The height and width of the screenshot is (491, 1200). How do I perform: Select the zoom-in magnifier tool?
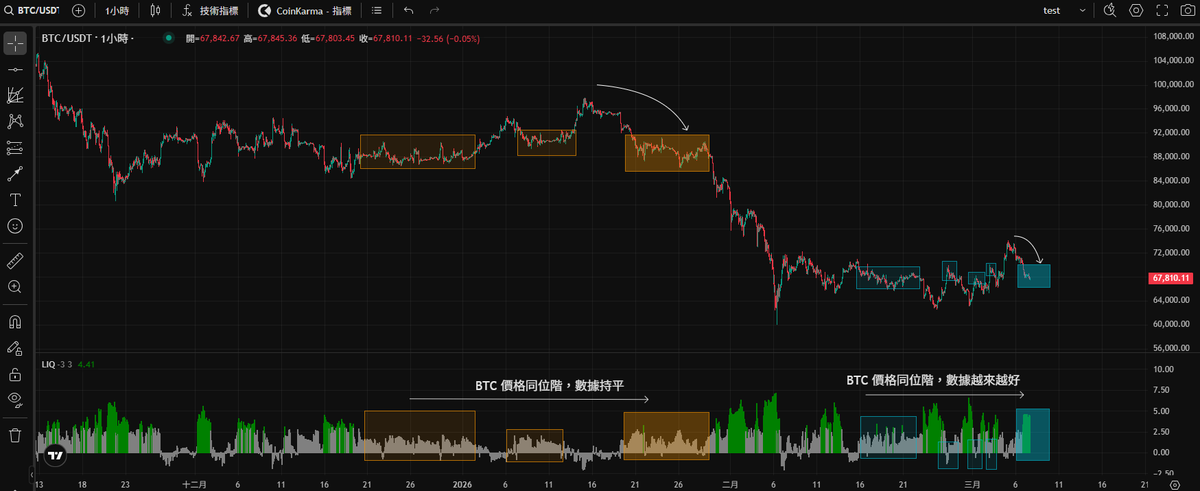tap(15, 286)
